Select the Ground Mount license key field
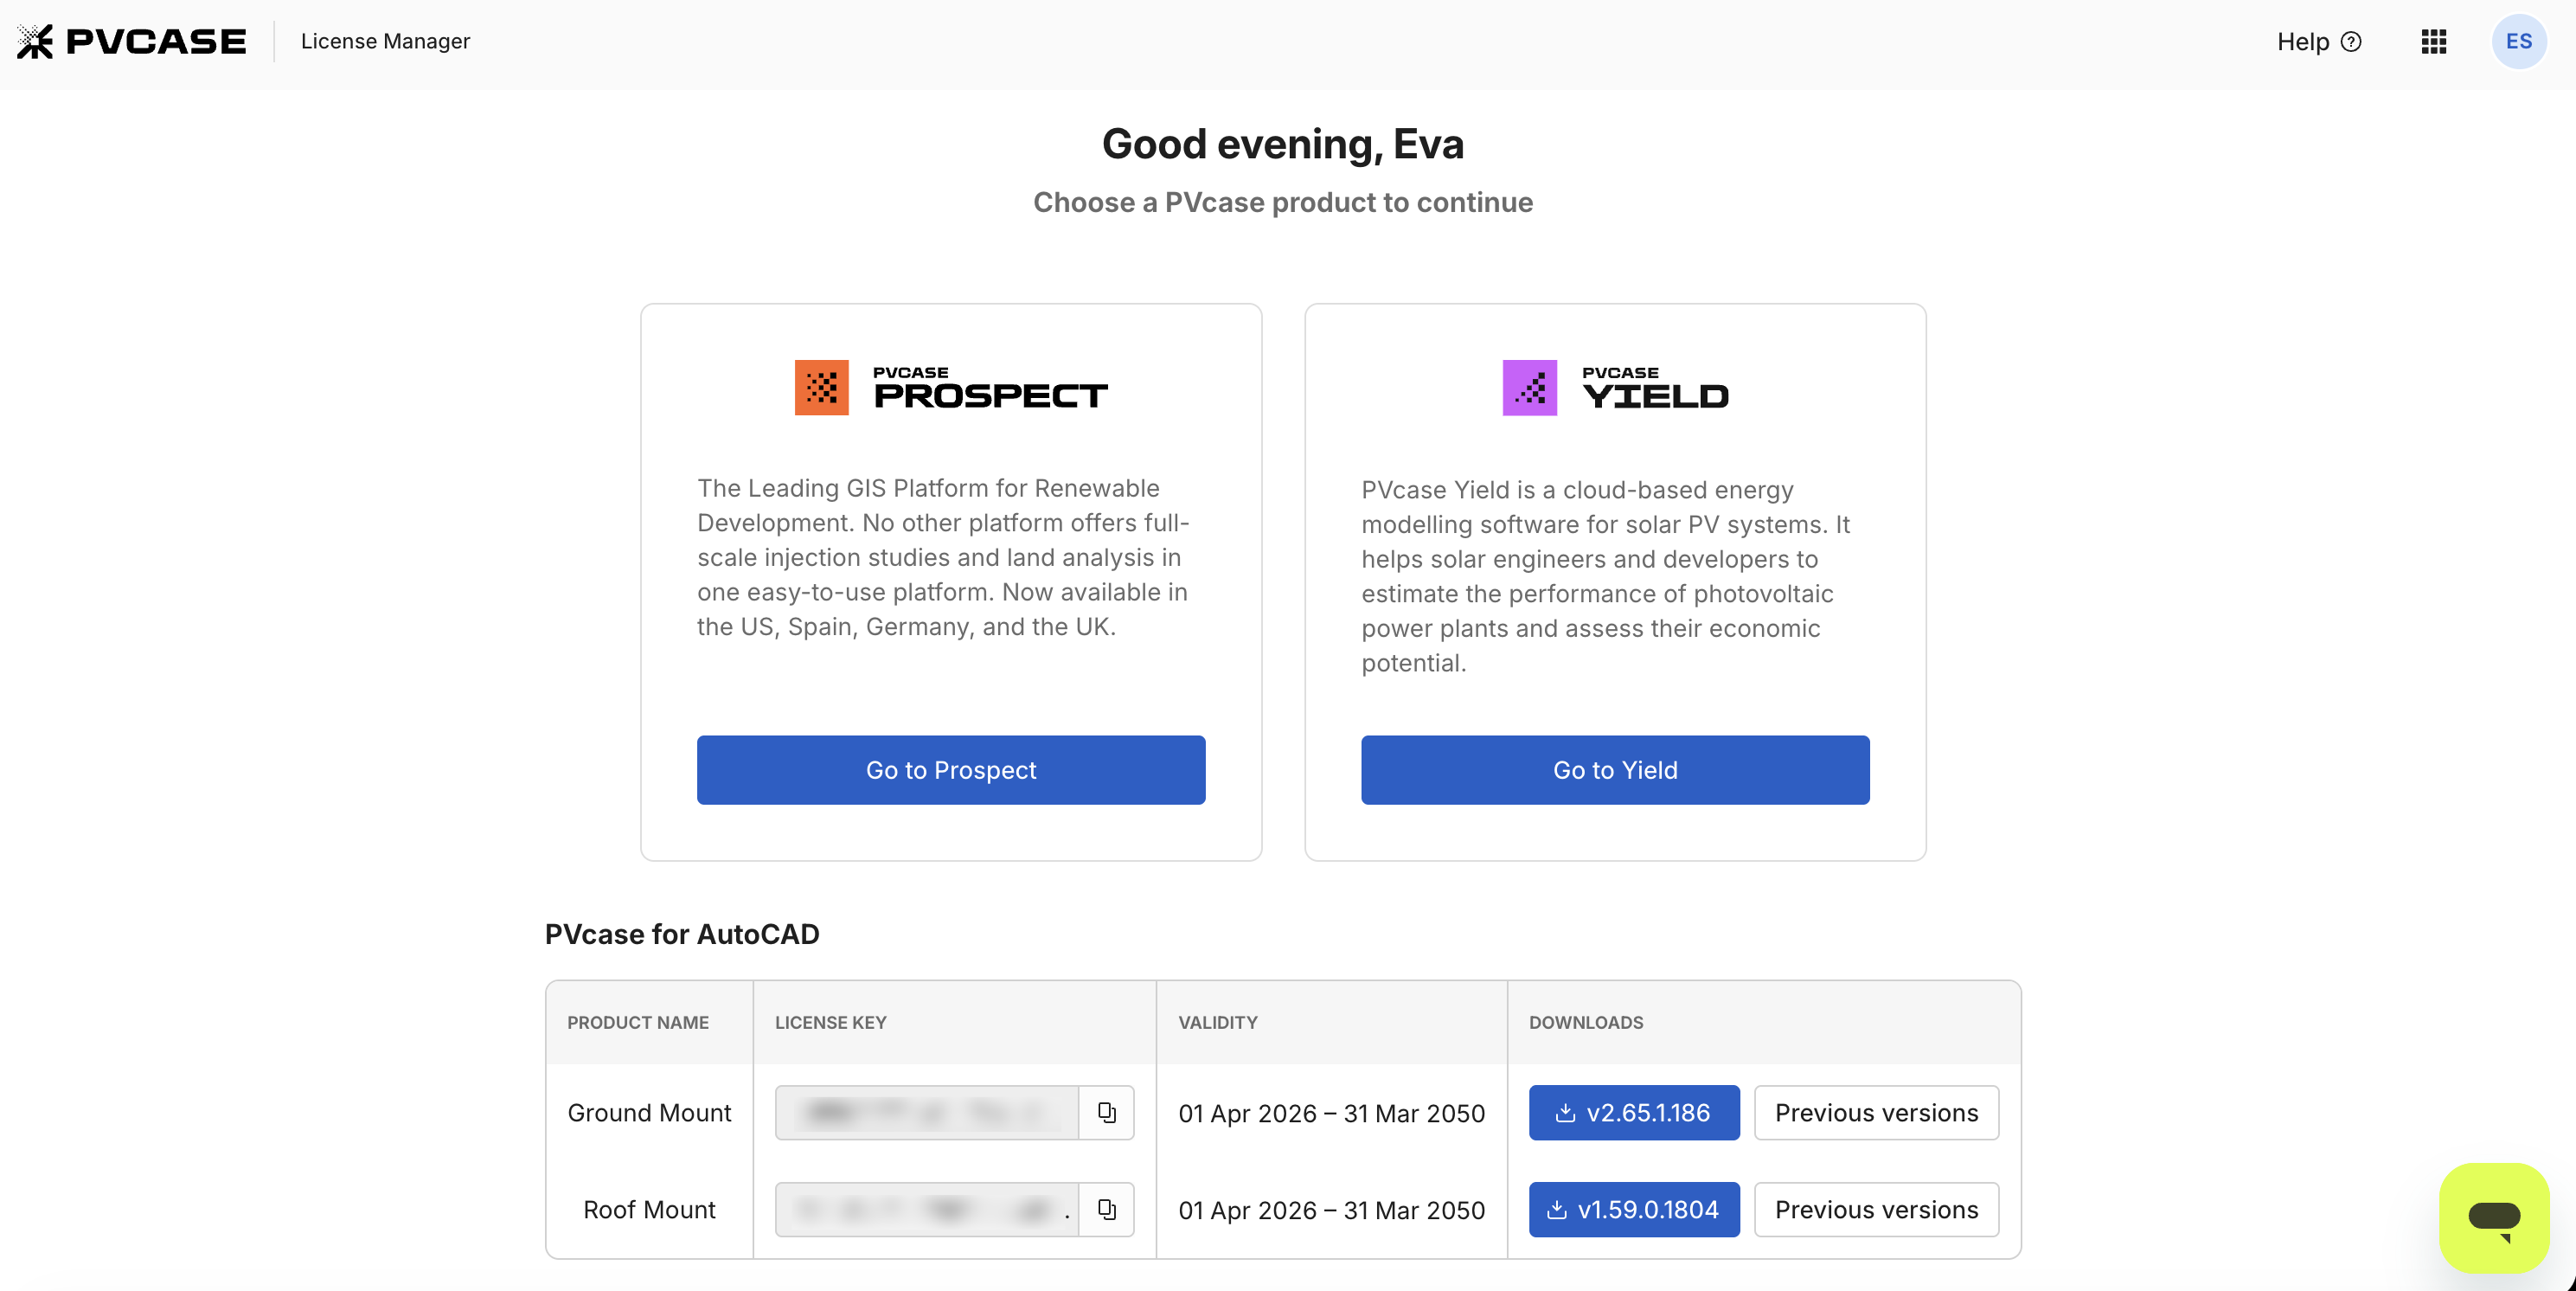 (x=926, y=1112)
